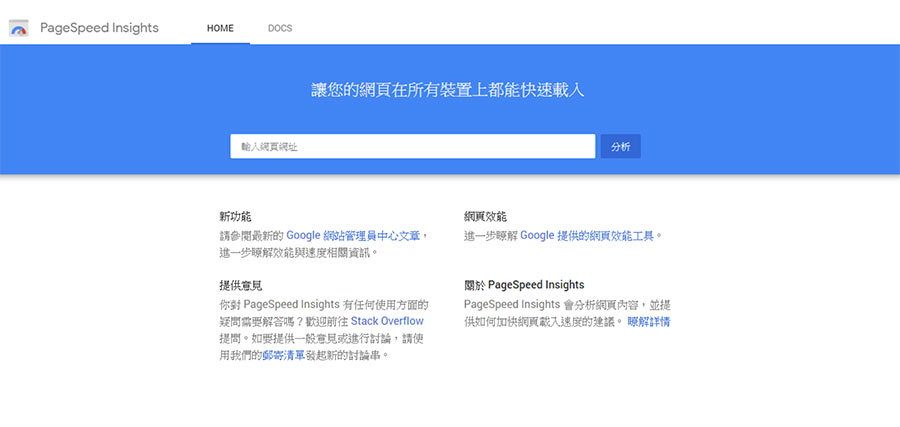Click the 新功能 section heading

pyautogui.click(x=235, y=216)
